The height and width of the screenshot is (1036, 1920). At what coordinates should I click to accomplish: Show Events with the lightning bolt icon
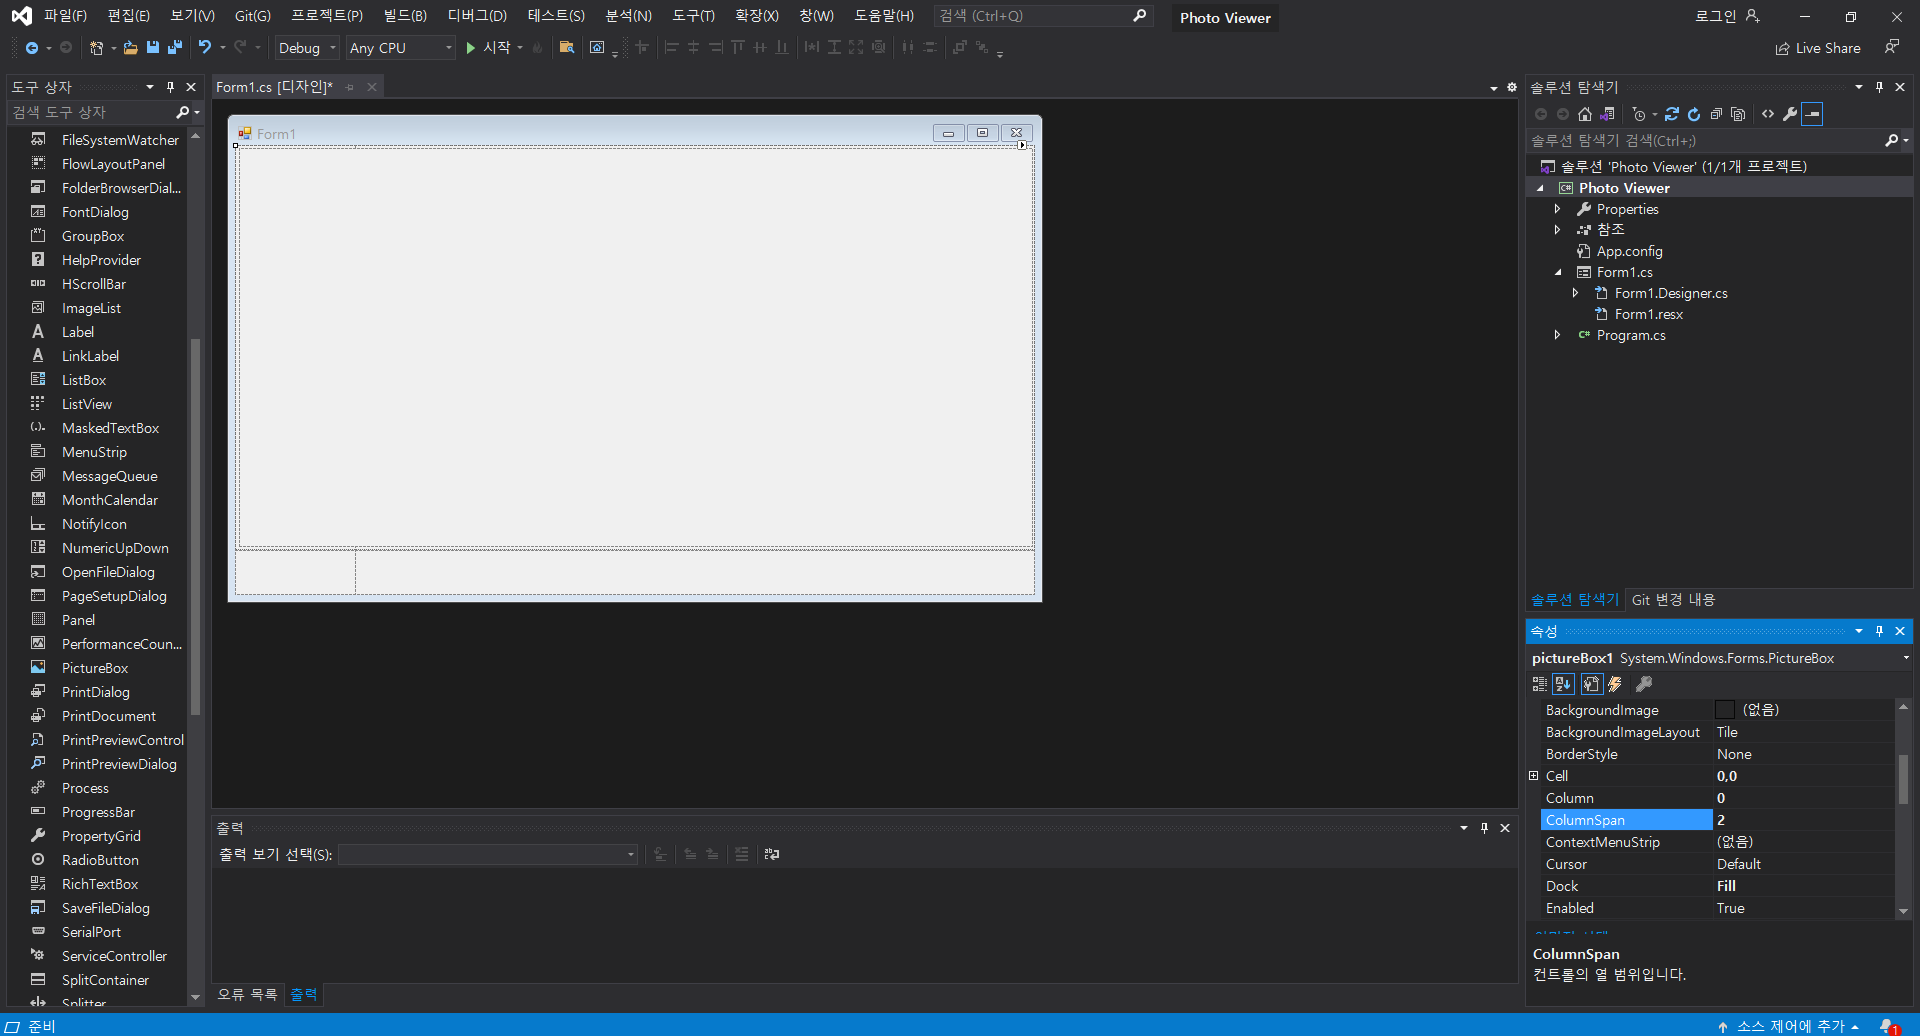[x=1615, y=684]
